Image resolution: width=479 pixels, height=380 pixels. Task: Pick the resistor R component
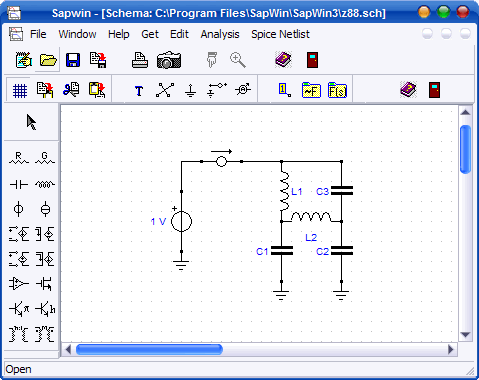(19, 159)
